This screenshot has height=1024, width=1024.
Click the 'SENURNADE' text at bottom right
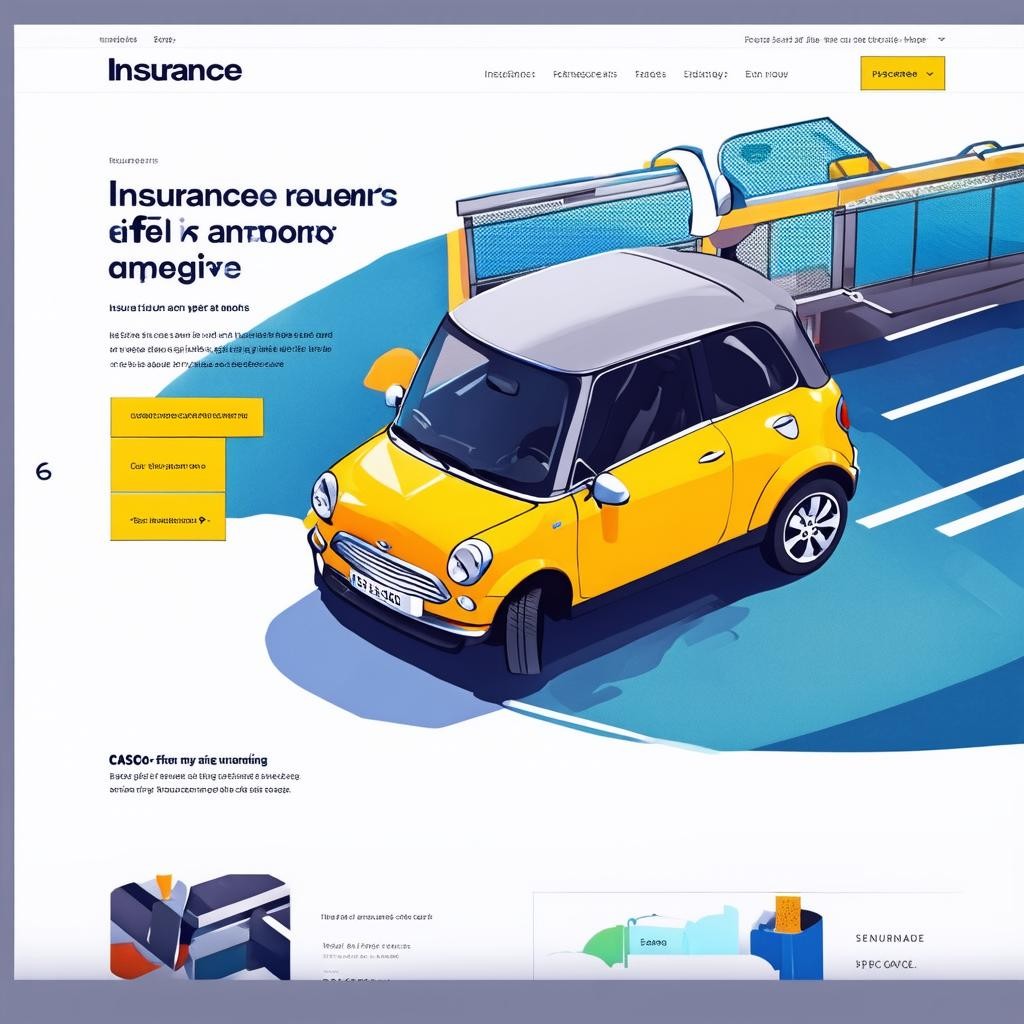tap(889, 938)
